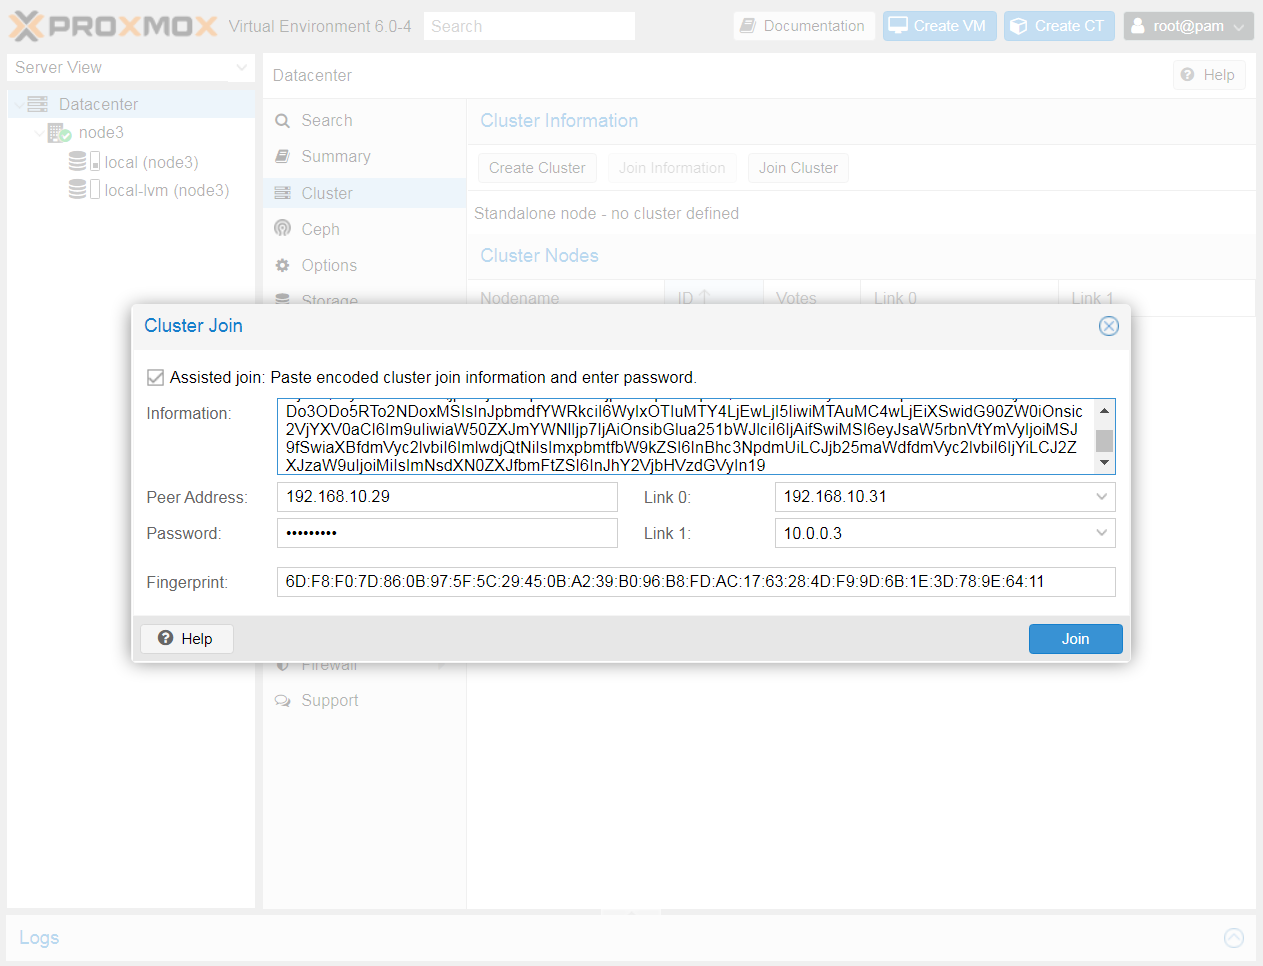Open the Options menu item

pos(364,265)
